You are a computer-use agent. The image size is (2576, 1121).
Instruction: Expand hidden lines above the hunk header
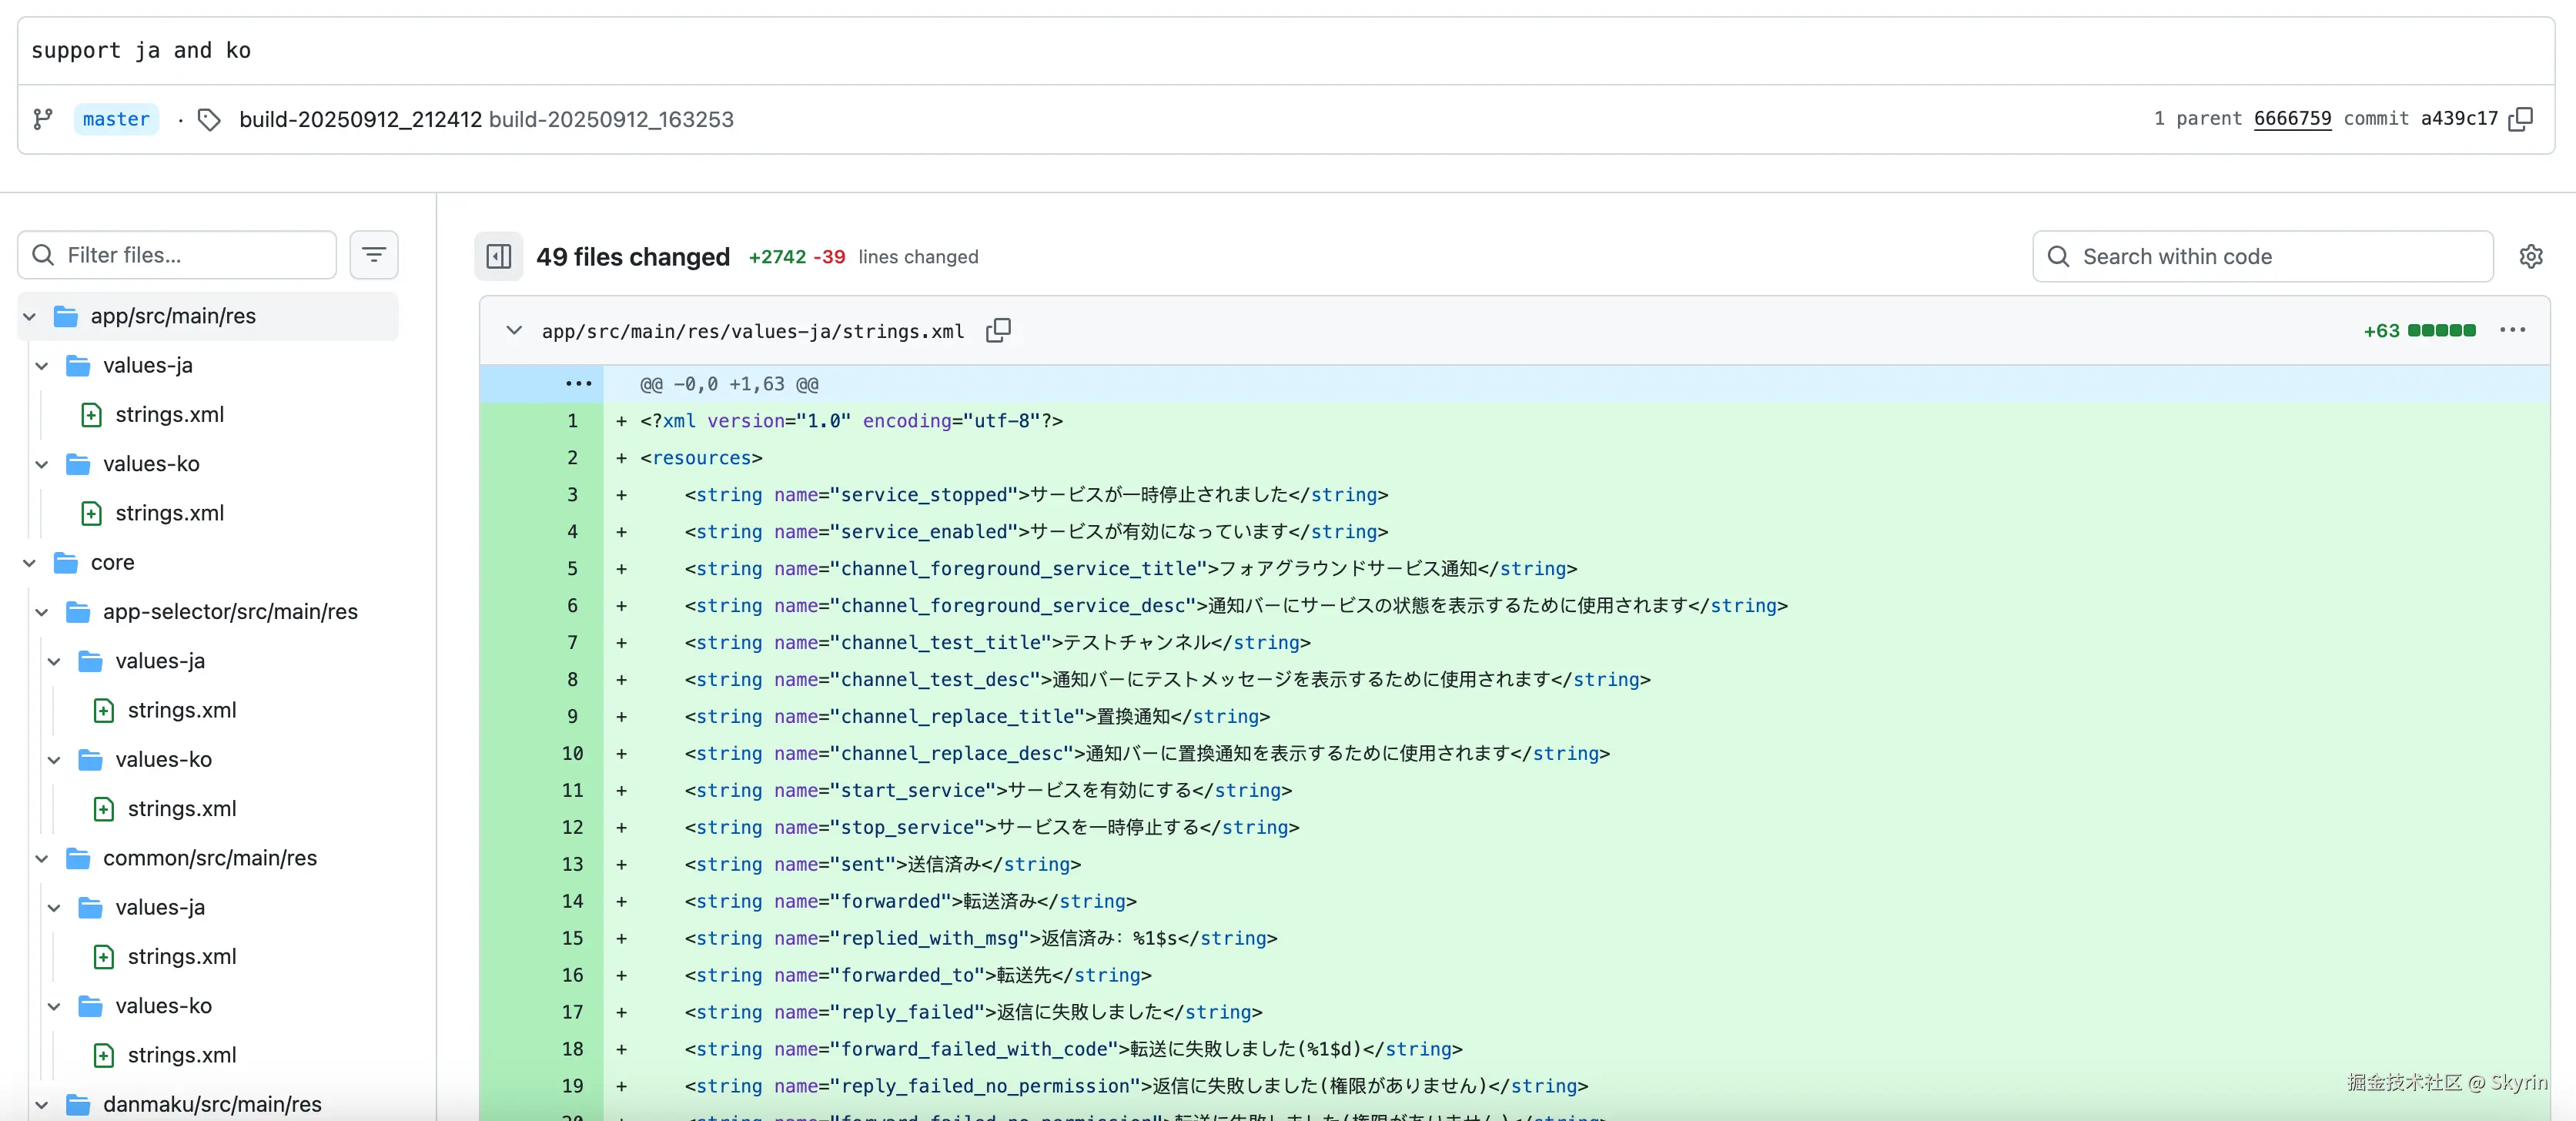click(578, 384)
